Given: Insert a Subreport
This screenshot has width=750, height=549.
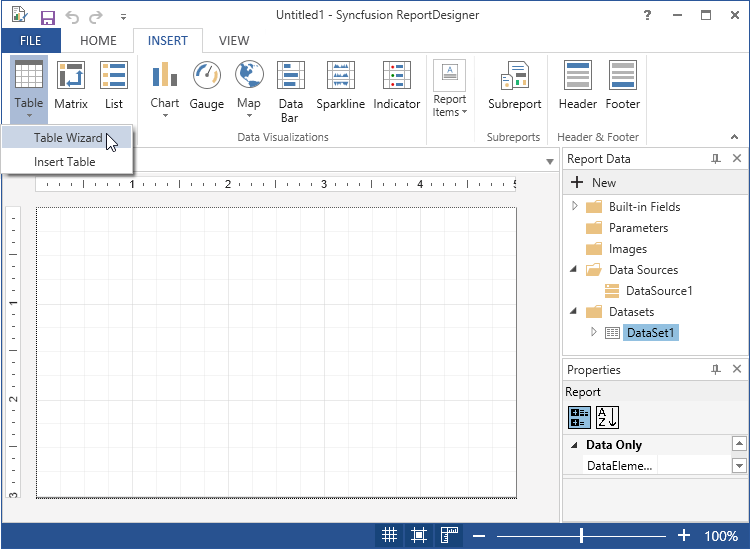Looking at the screenshot, I should [515, 85].
